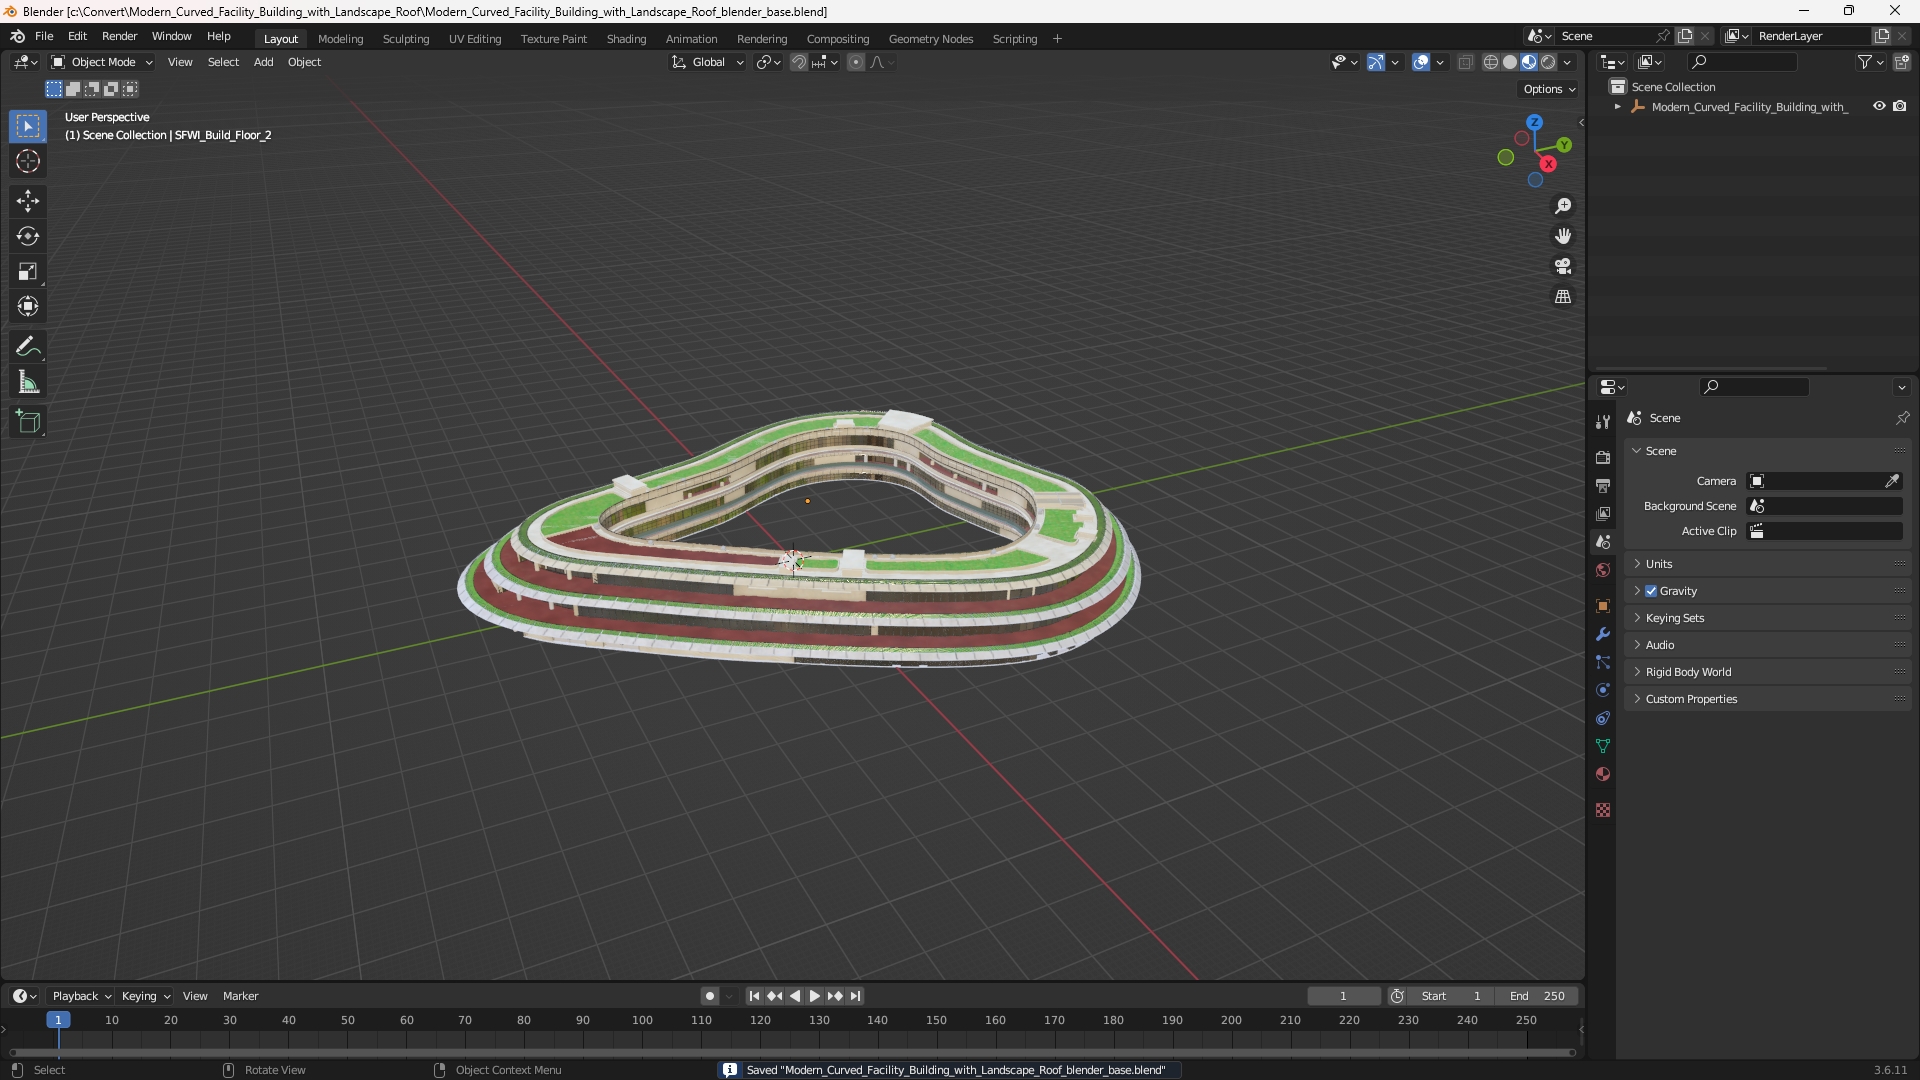Select the Transform tool
1920x1080 pixels.
pyautogui.click(x=28, y=306)
